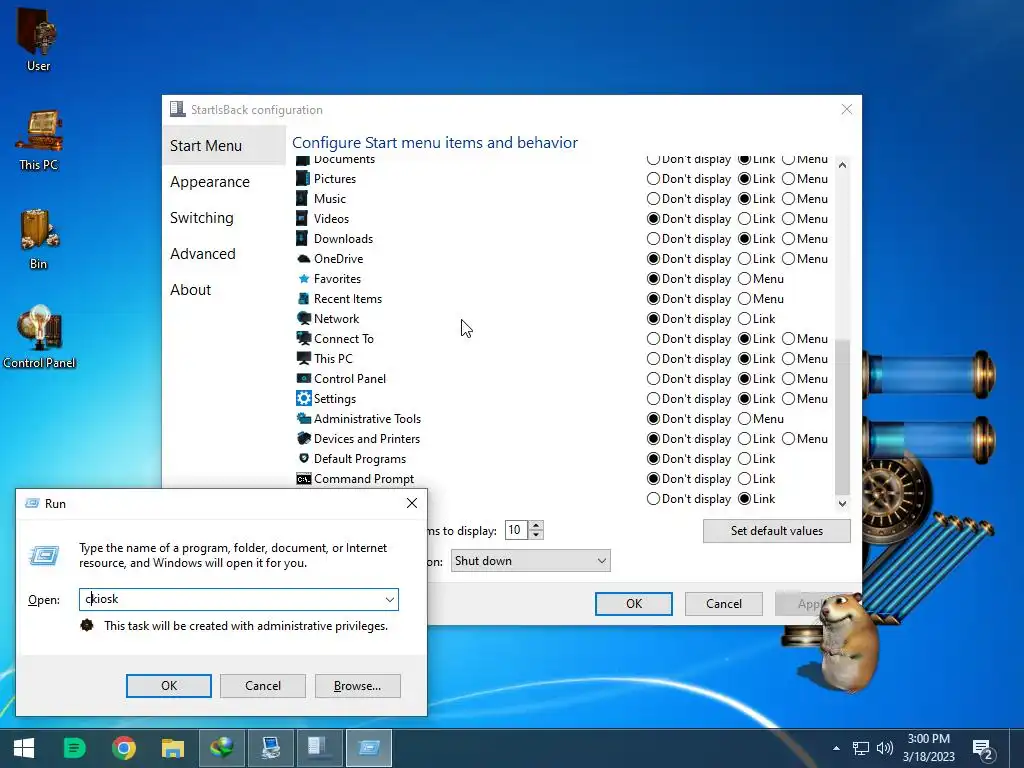Image resolution: width=1024 pixels, height=768 pixels.
Task: Set Command Prompt to Link
Action: (x=744, y=479)
